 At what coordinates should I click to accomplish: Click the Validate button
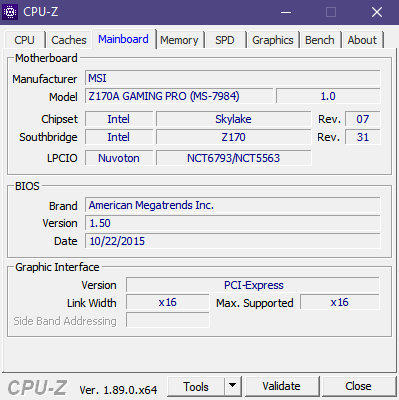pyautogui.click(x=281, y=386)
